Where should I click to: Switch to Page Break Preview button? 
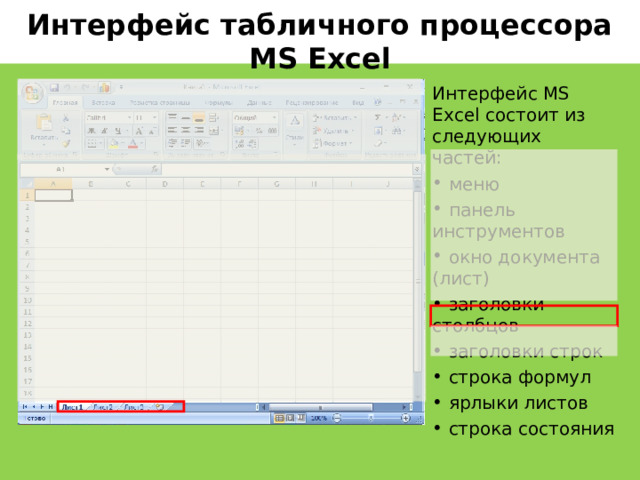(301, 418)
